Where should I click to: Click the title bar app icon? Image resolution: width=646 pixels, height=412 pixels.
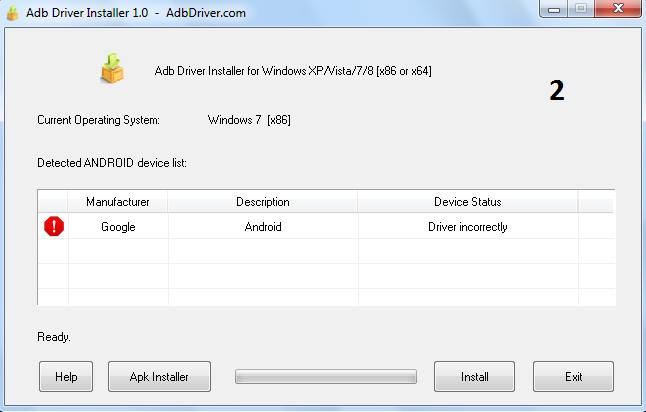[x=13, y=10]
